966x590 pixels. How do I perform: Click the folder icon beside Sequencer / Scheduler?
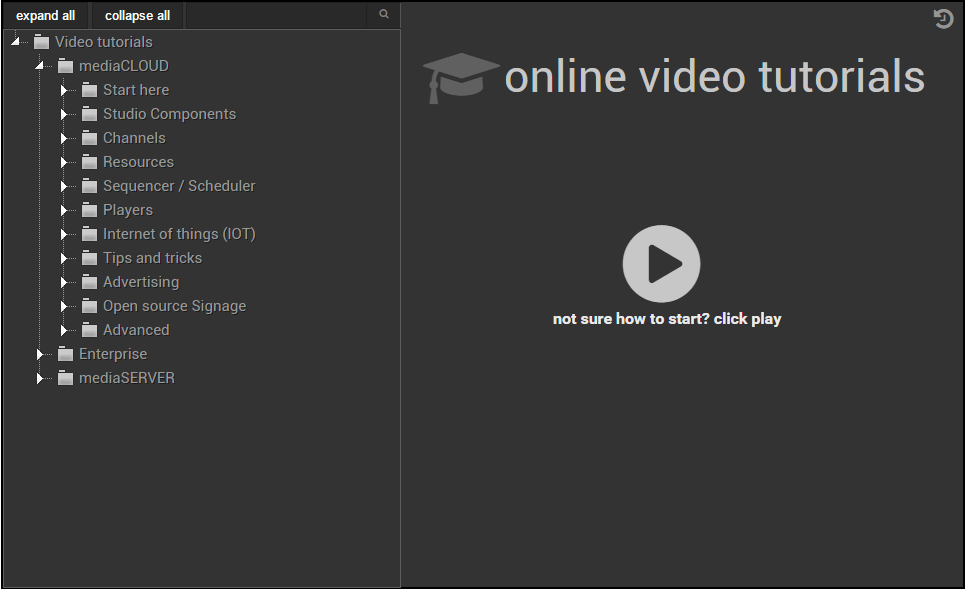(88, 185)
